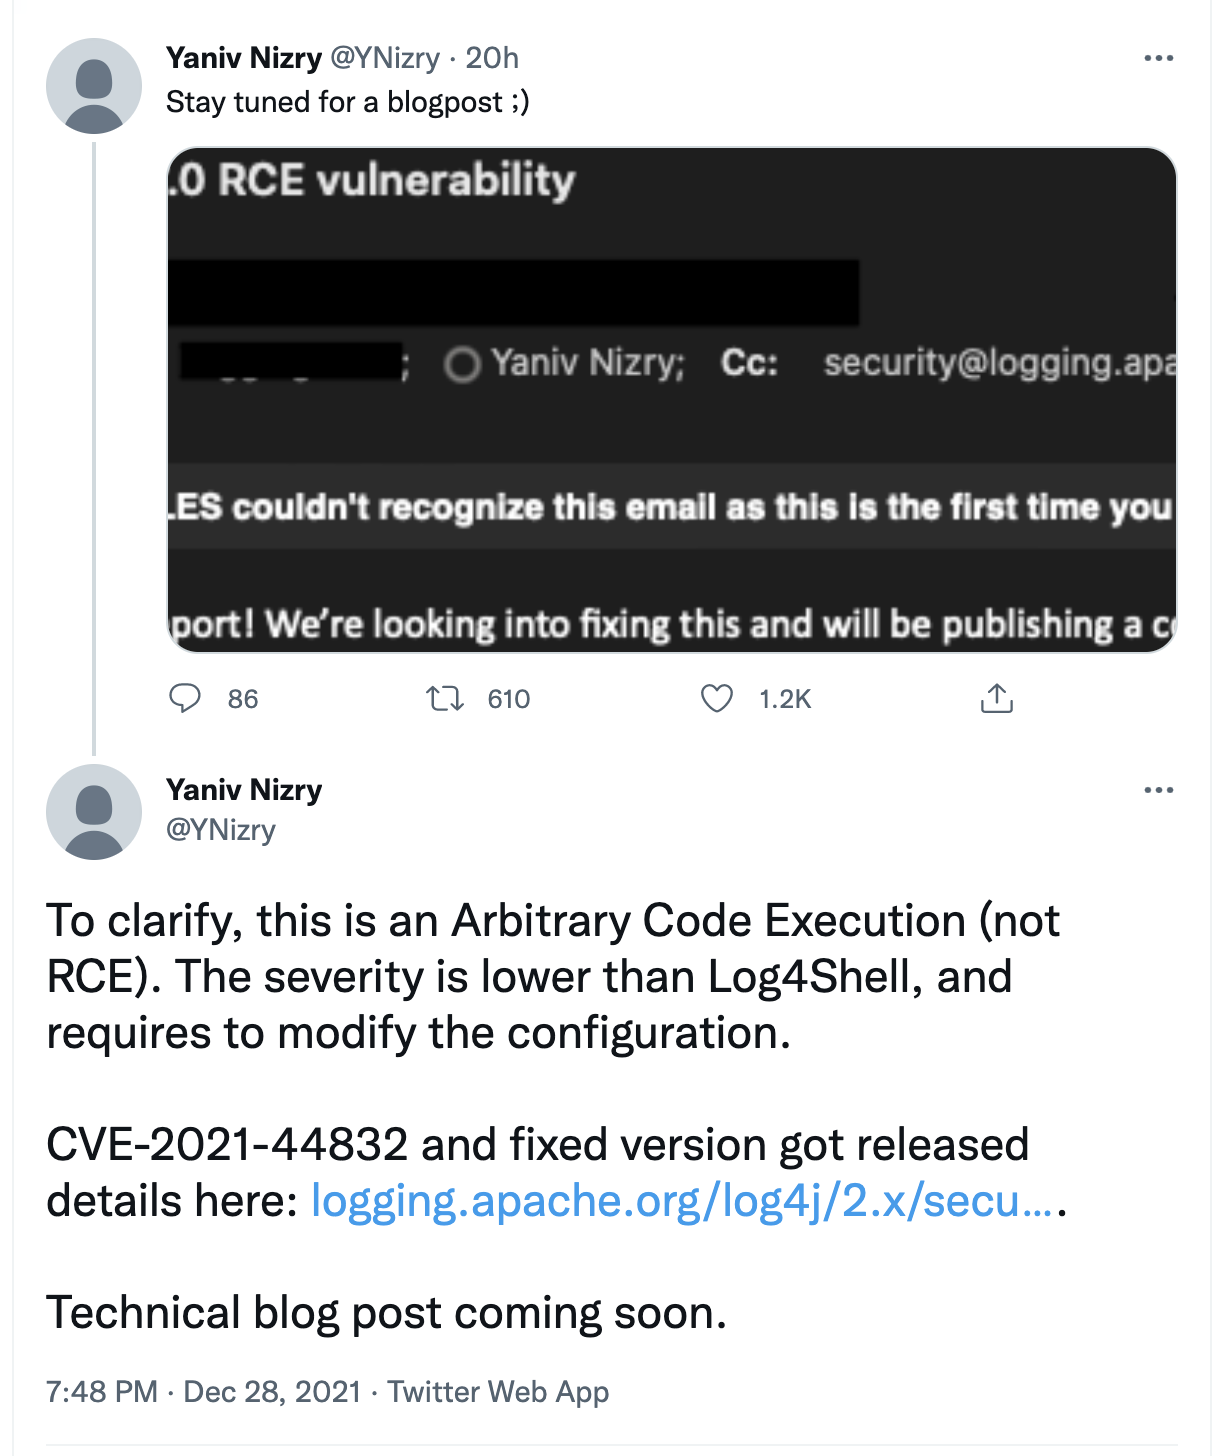Open the More menu on the clarification tweet
The image size is (1226, 1456).
pyautogui.click(x=1158, y=790)
